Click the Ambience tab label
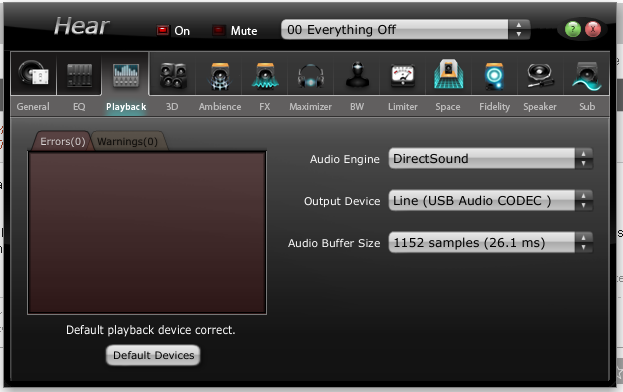The height and width of the screenshot is (392, 623). [220, 106]
